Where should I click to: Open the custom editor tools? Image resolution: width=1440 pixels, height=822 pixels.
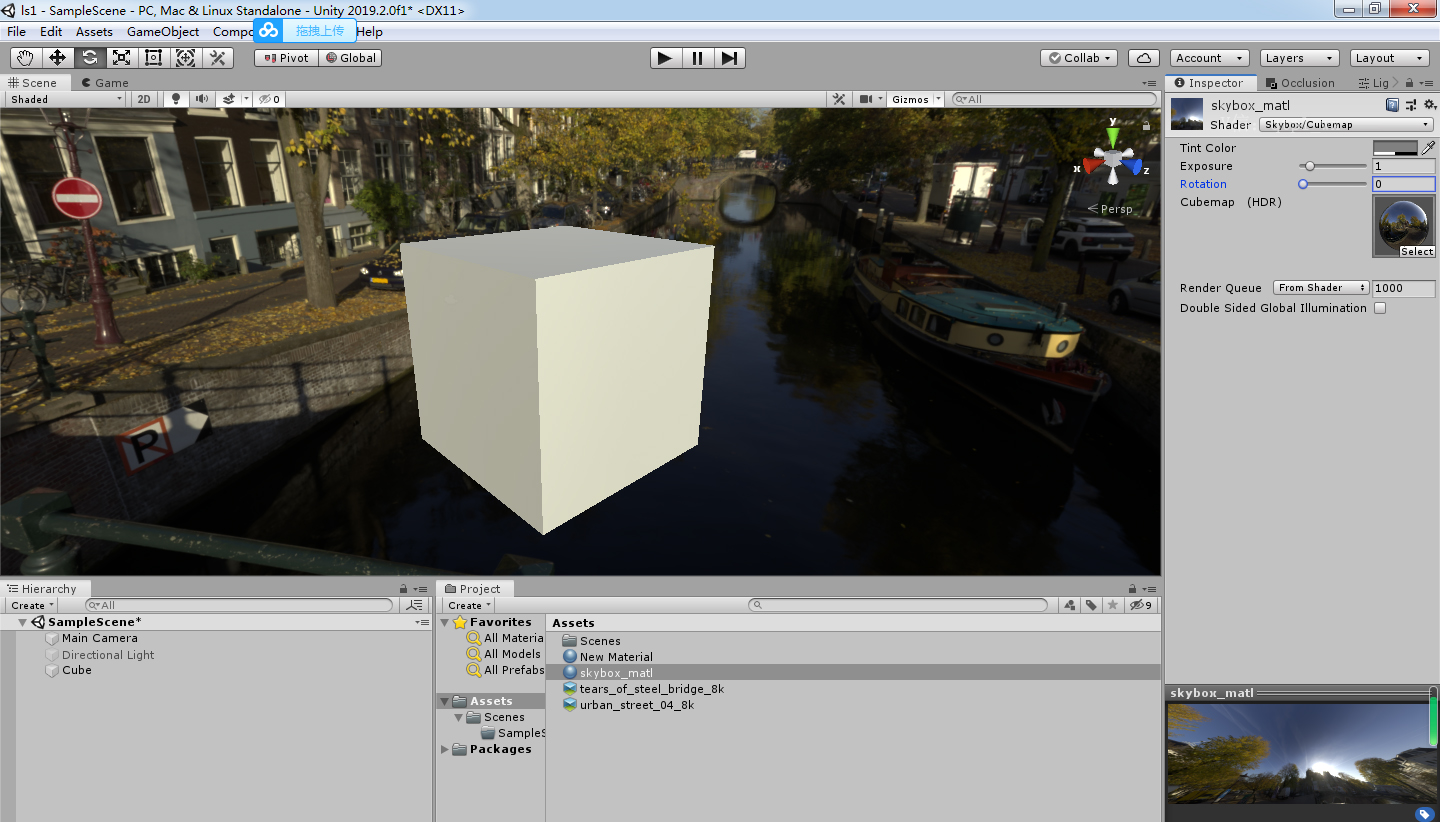pyautogui.click(x=217, y=58)
